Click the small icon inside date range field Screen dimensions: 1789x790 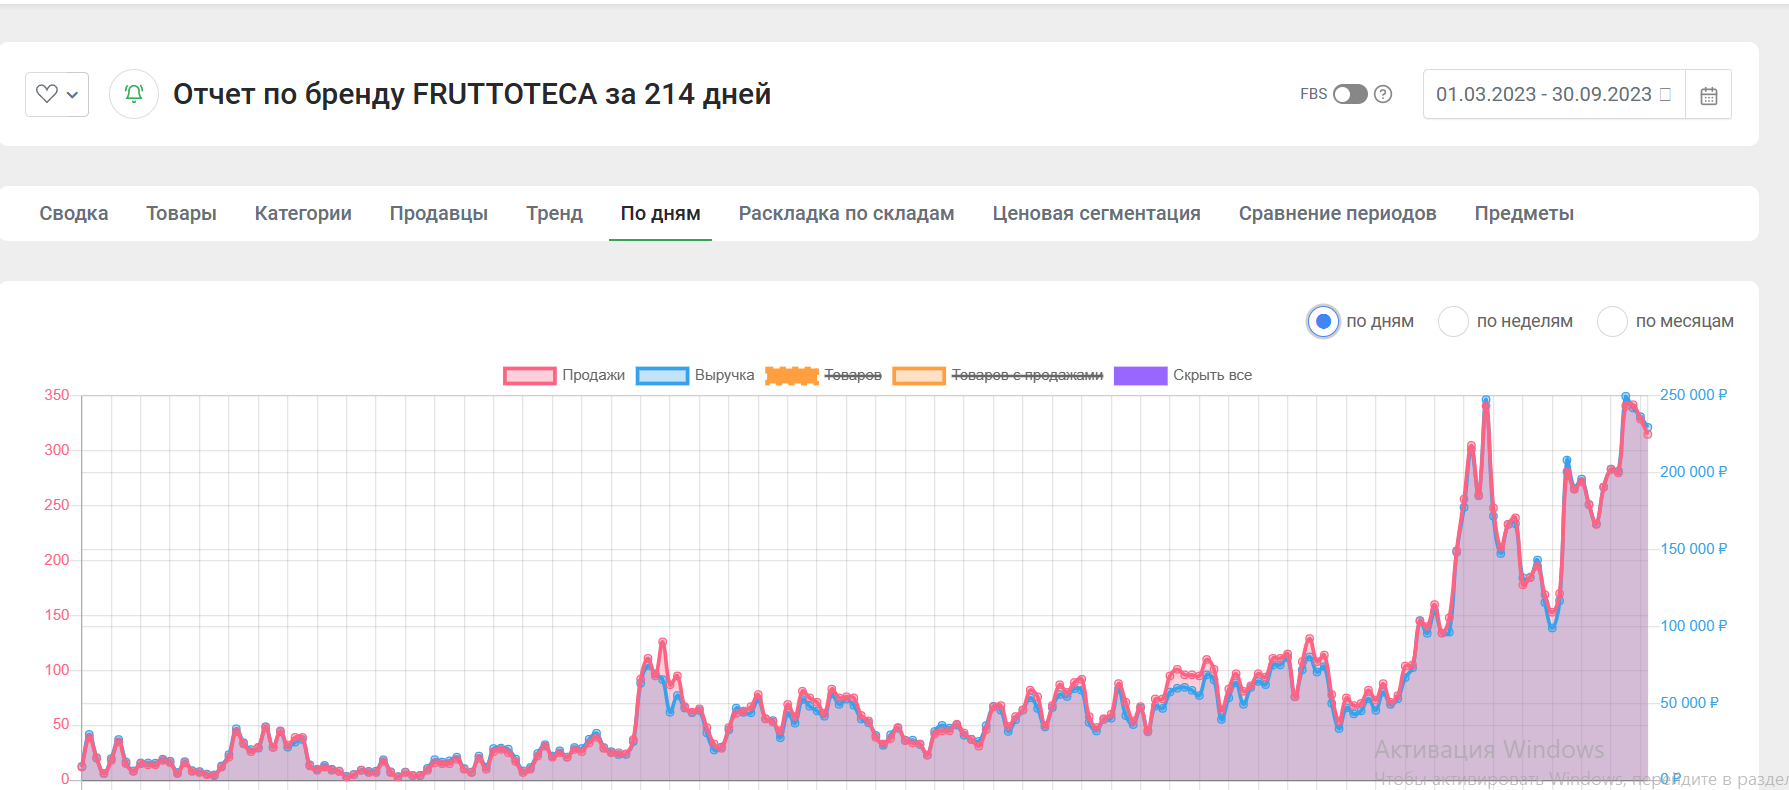(x=1665, y=94)
